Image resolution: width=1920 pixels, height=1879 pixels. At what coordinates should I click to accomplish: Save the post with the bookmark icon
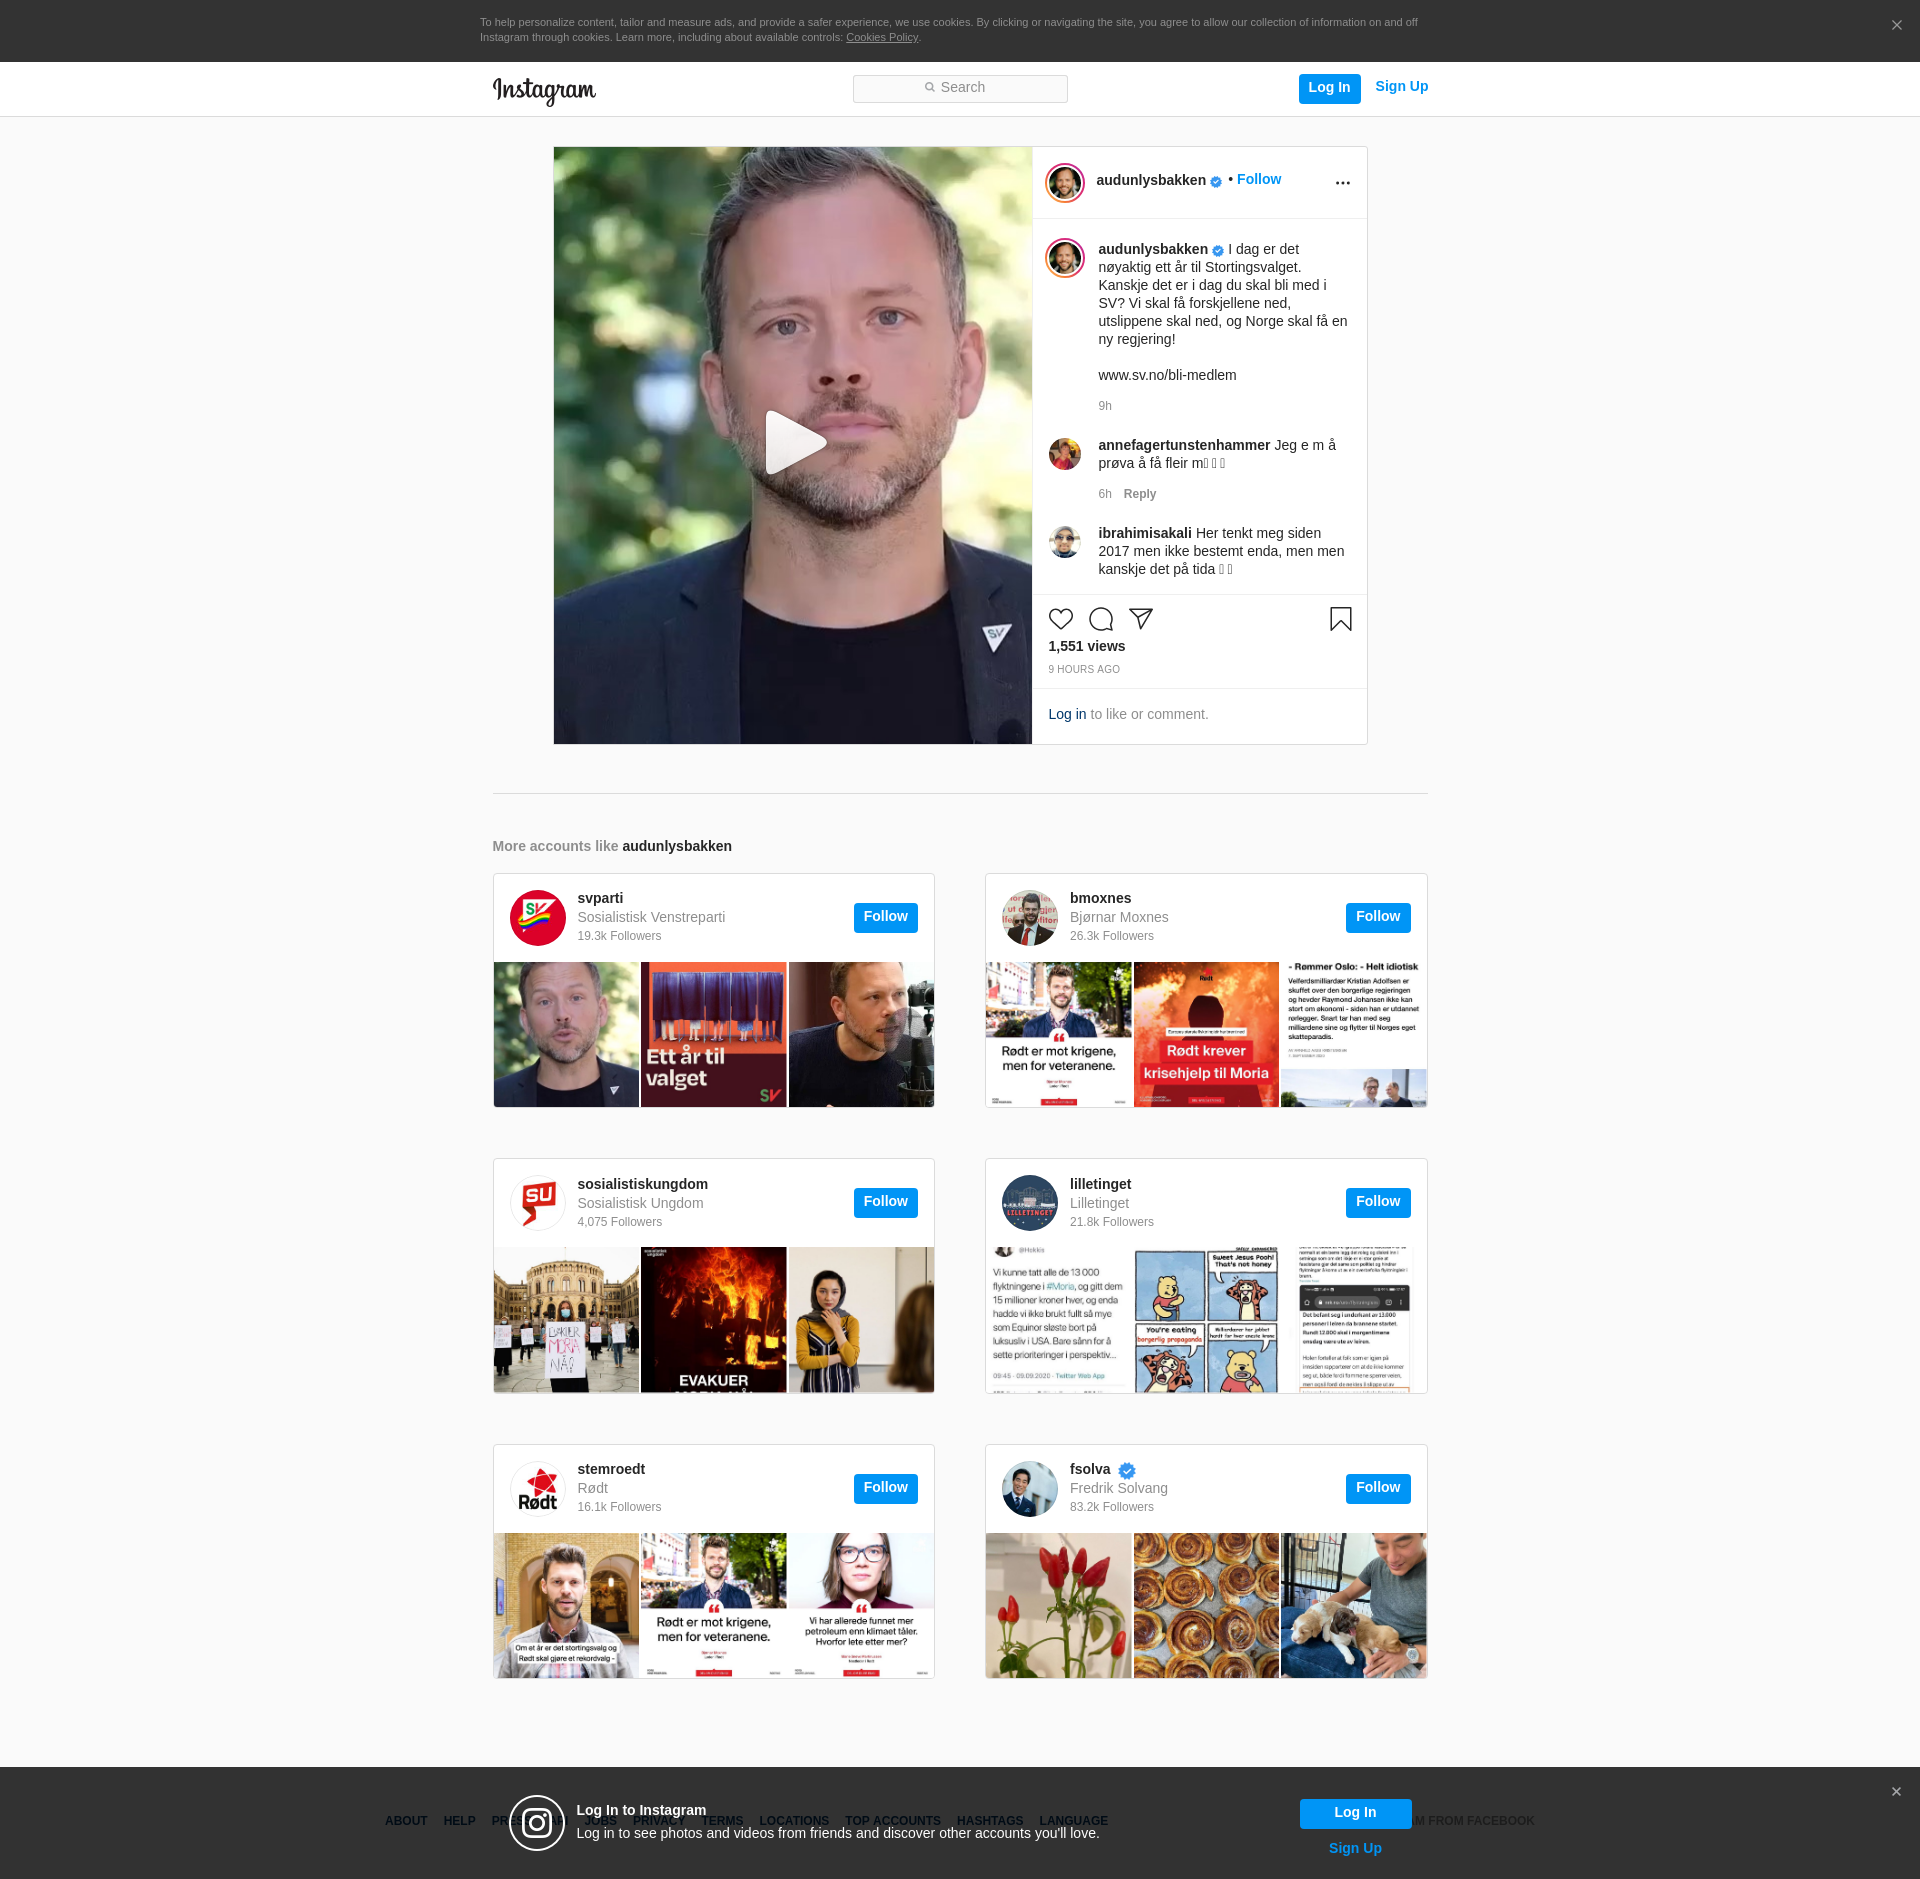(x=1341, y=619)
